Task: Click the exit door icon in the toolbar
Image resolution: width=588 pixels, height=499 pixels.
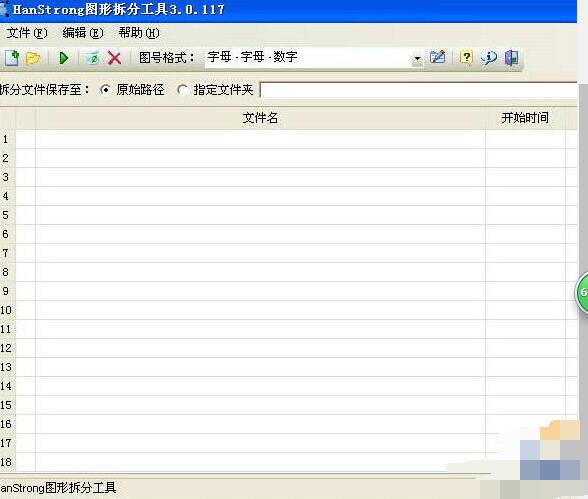Action: [512, 58]
